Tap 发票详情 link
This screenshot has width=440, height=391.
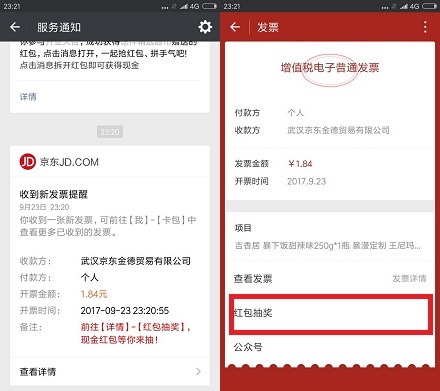click(409, 278)
